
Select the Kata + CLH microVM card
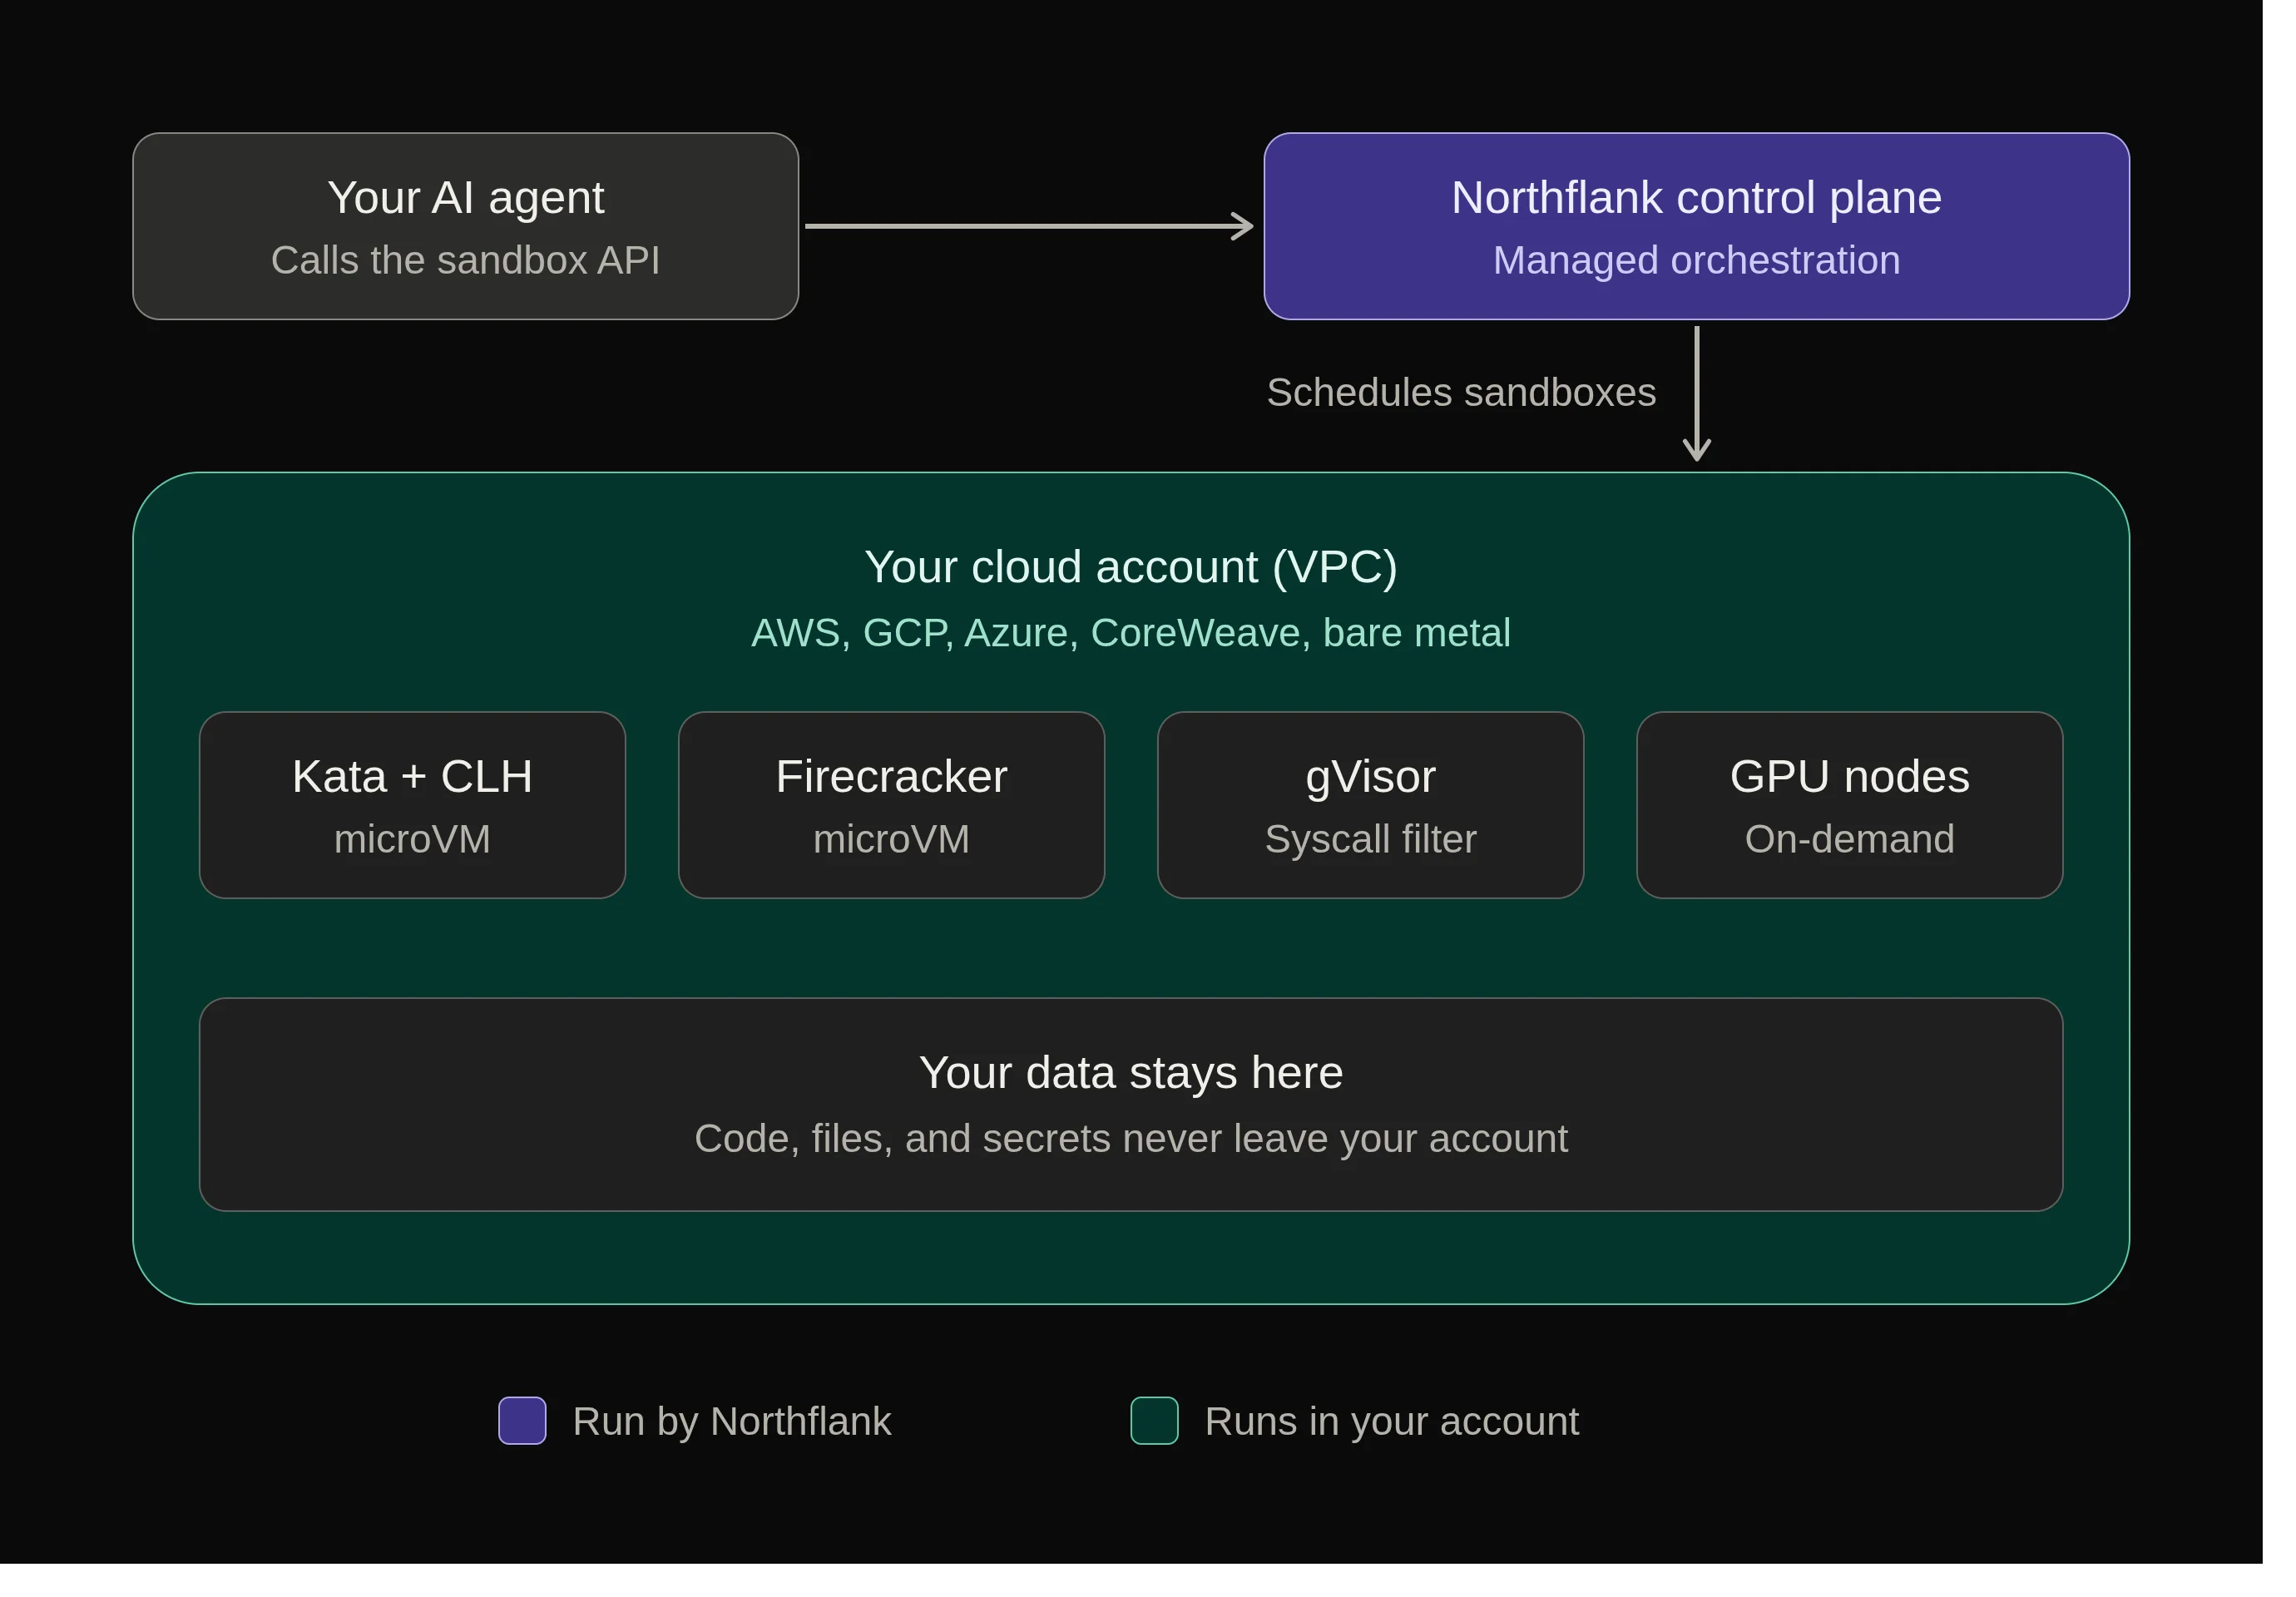412,805
